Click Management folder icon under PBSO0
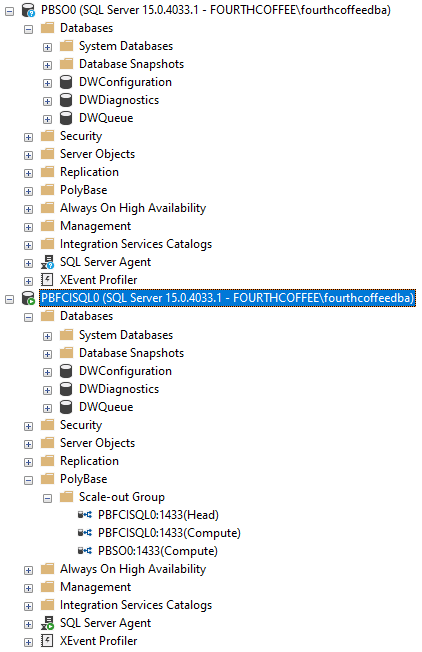Image resolution: width=422 pixels, height=652 pixels. [x=47, y=226]
